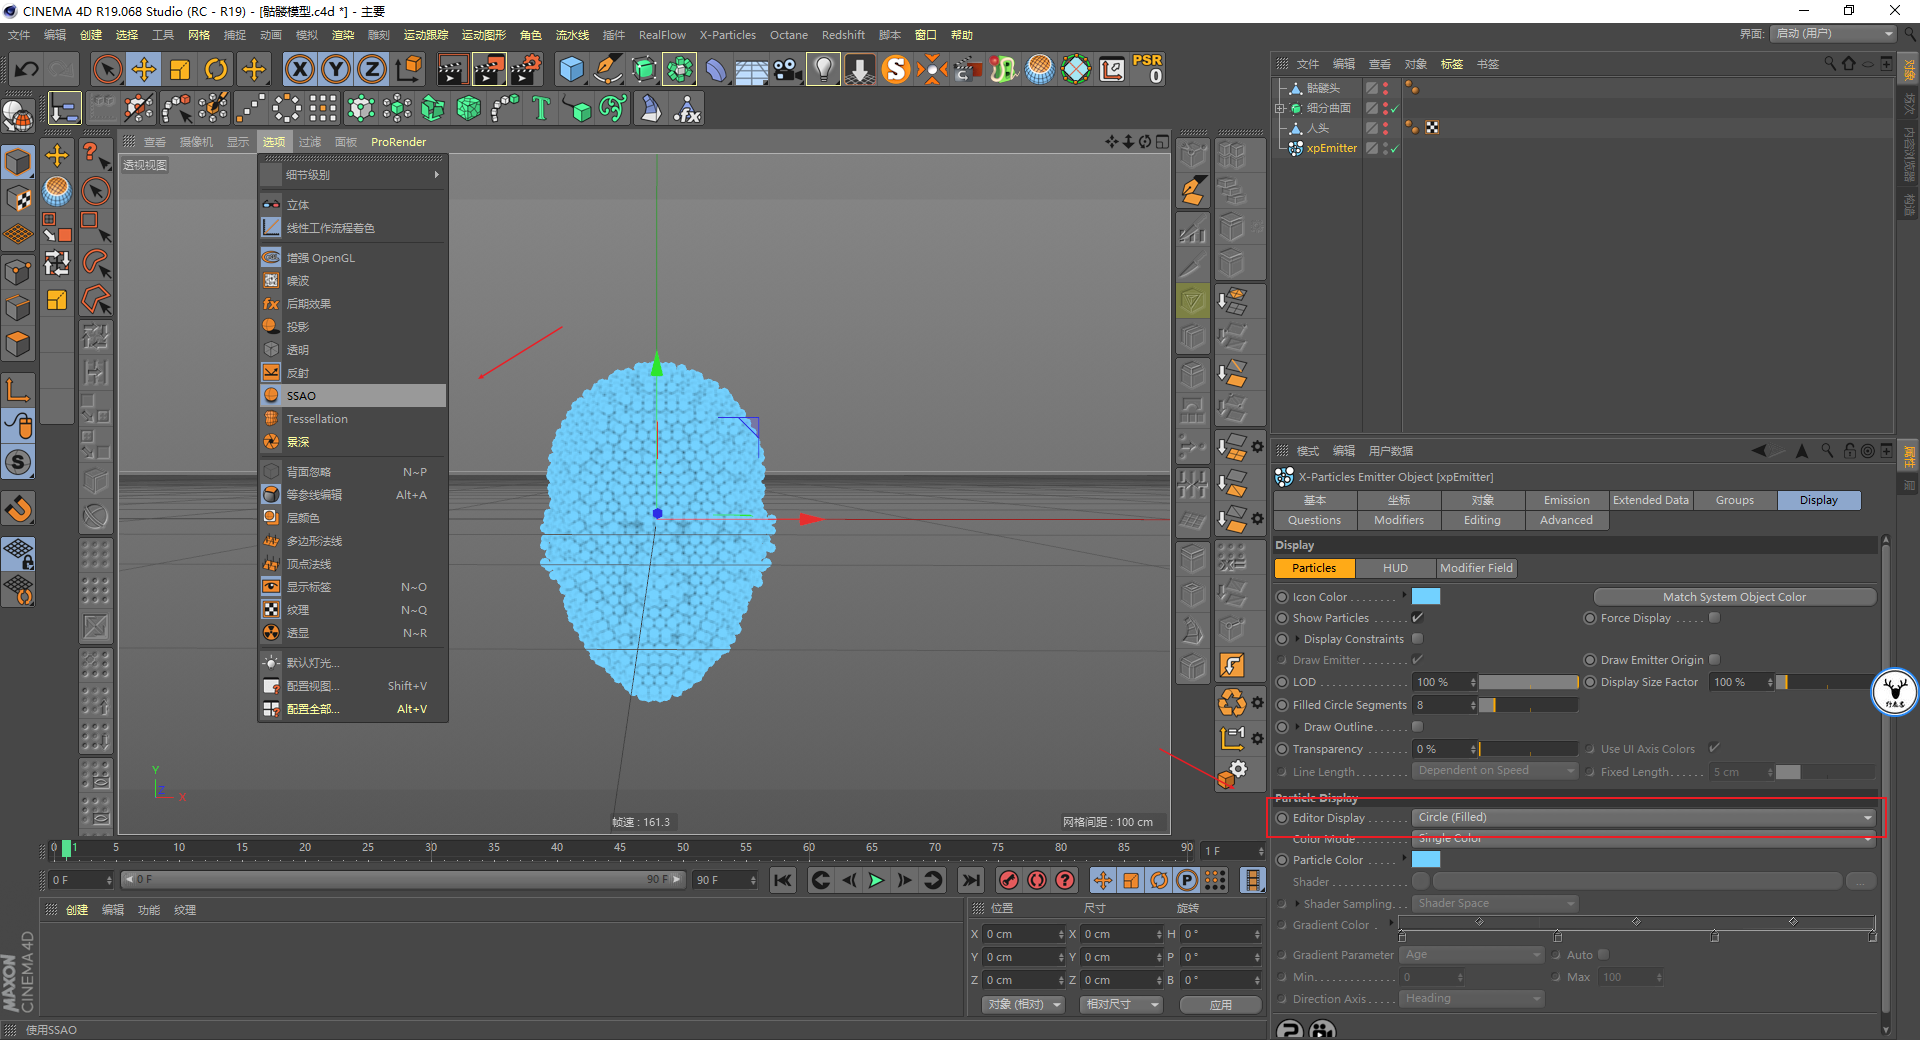This screenshot has width=1920, height=1040.
Task: Switch to Emission tab
Action: (1567, 500)
